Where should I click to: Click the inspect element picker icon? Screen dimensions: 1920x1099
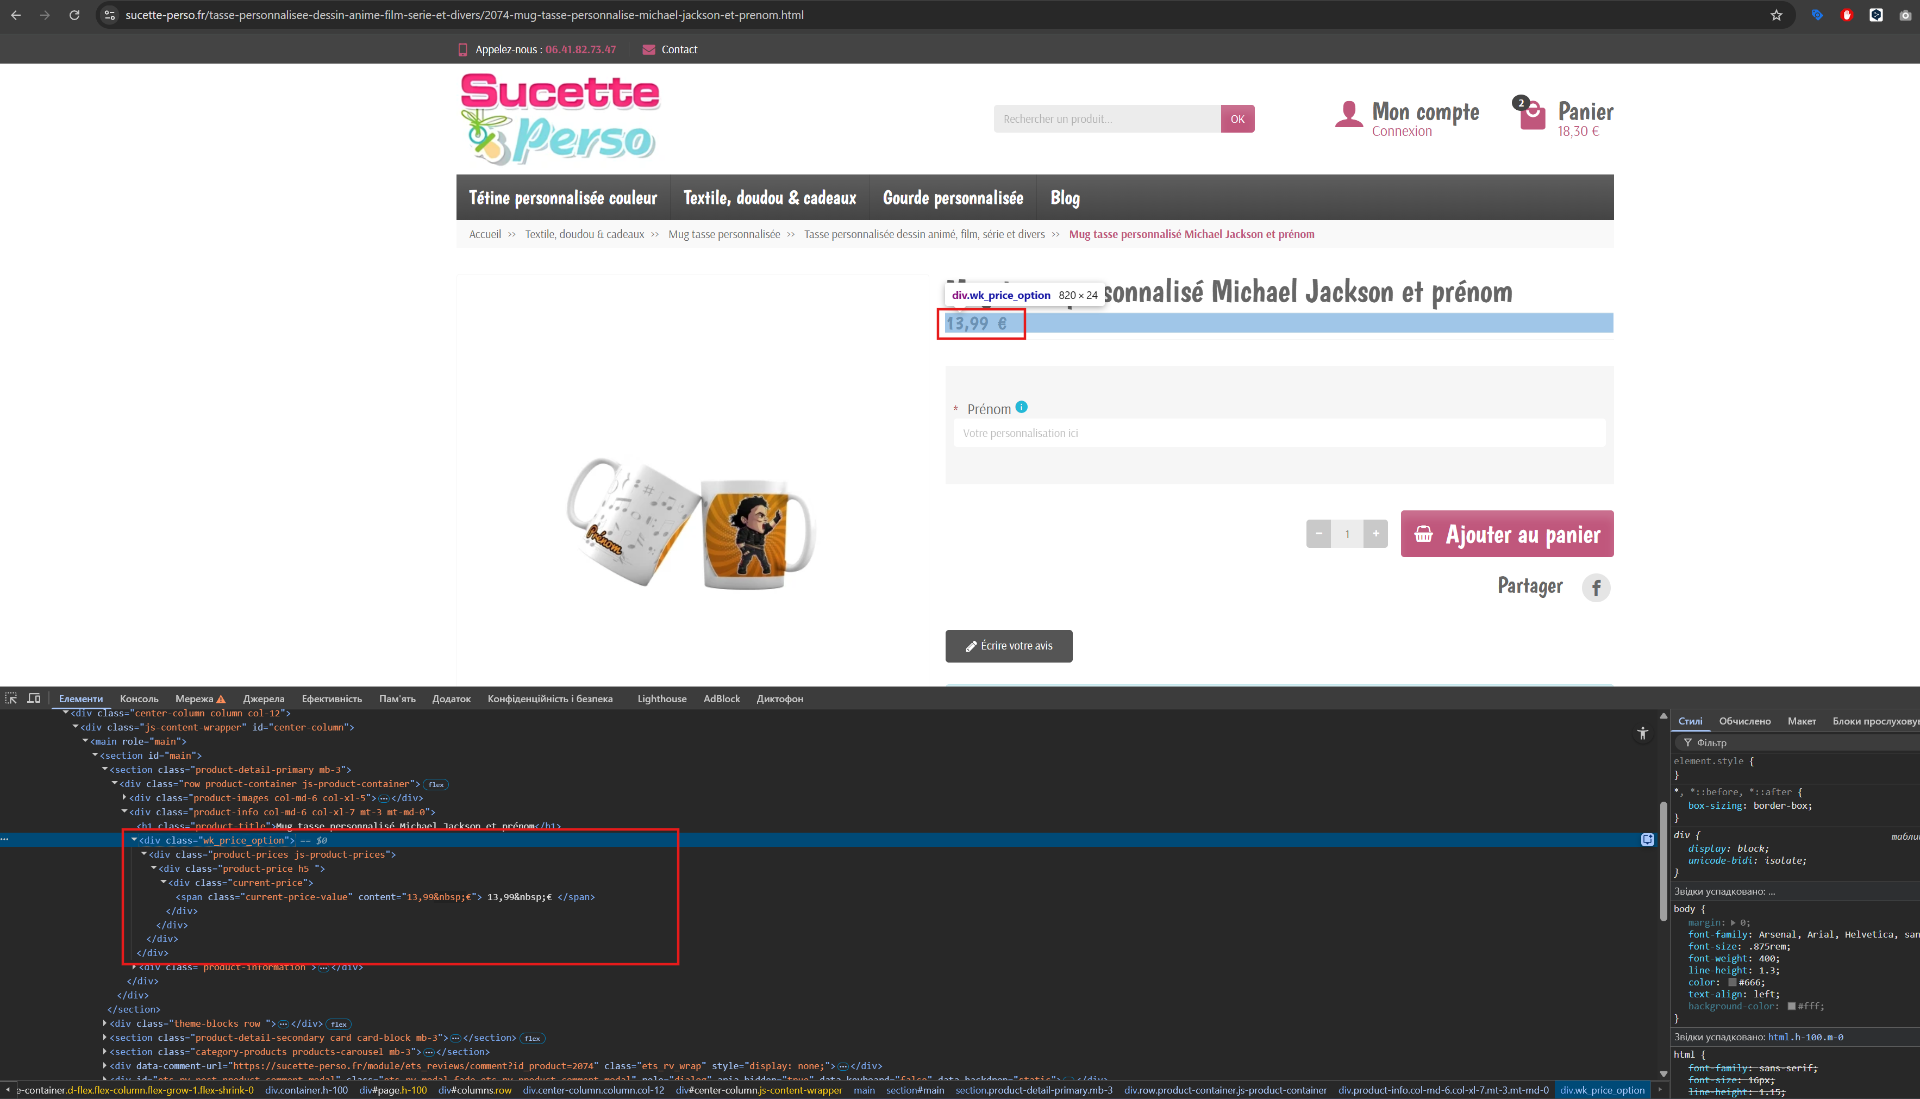[11, 698]
